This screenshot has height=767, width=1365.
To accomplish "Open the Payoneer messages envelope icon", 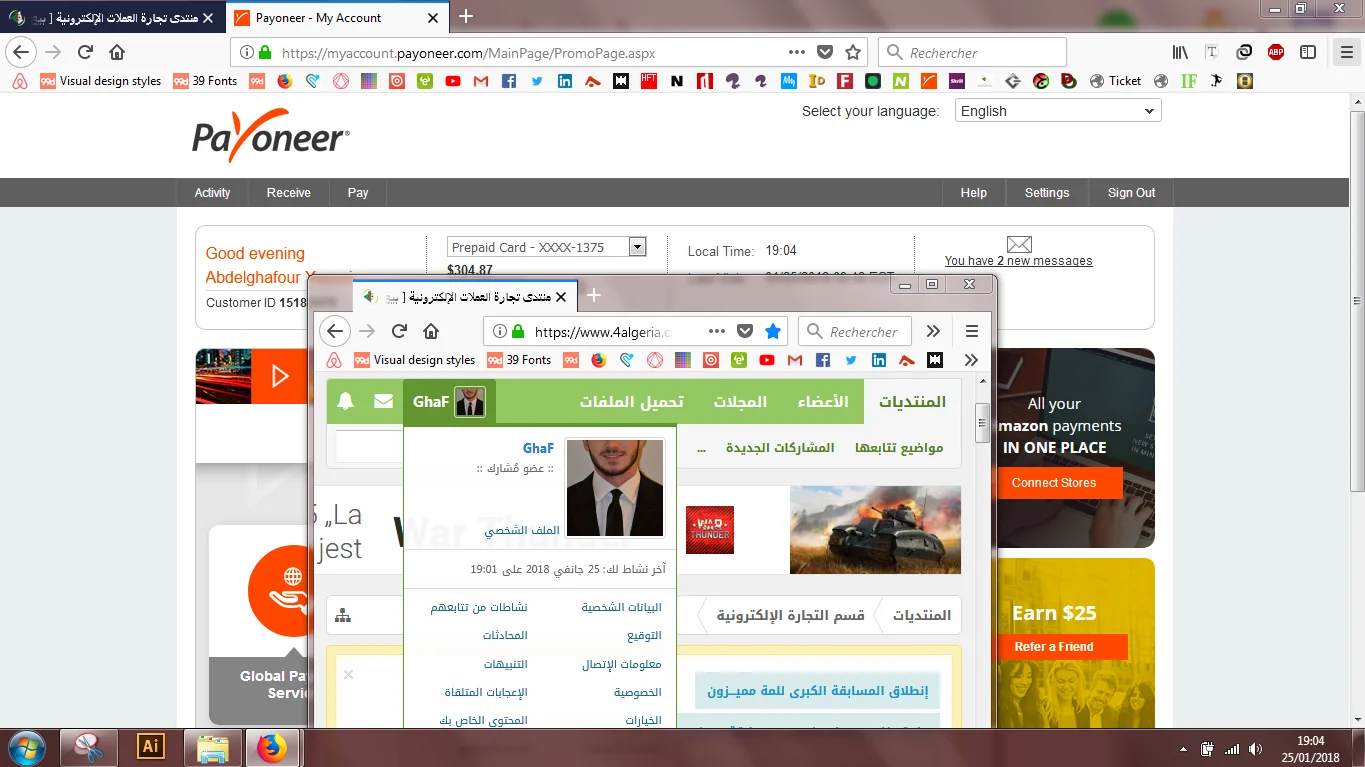I will coord(1018,244).
